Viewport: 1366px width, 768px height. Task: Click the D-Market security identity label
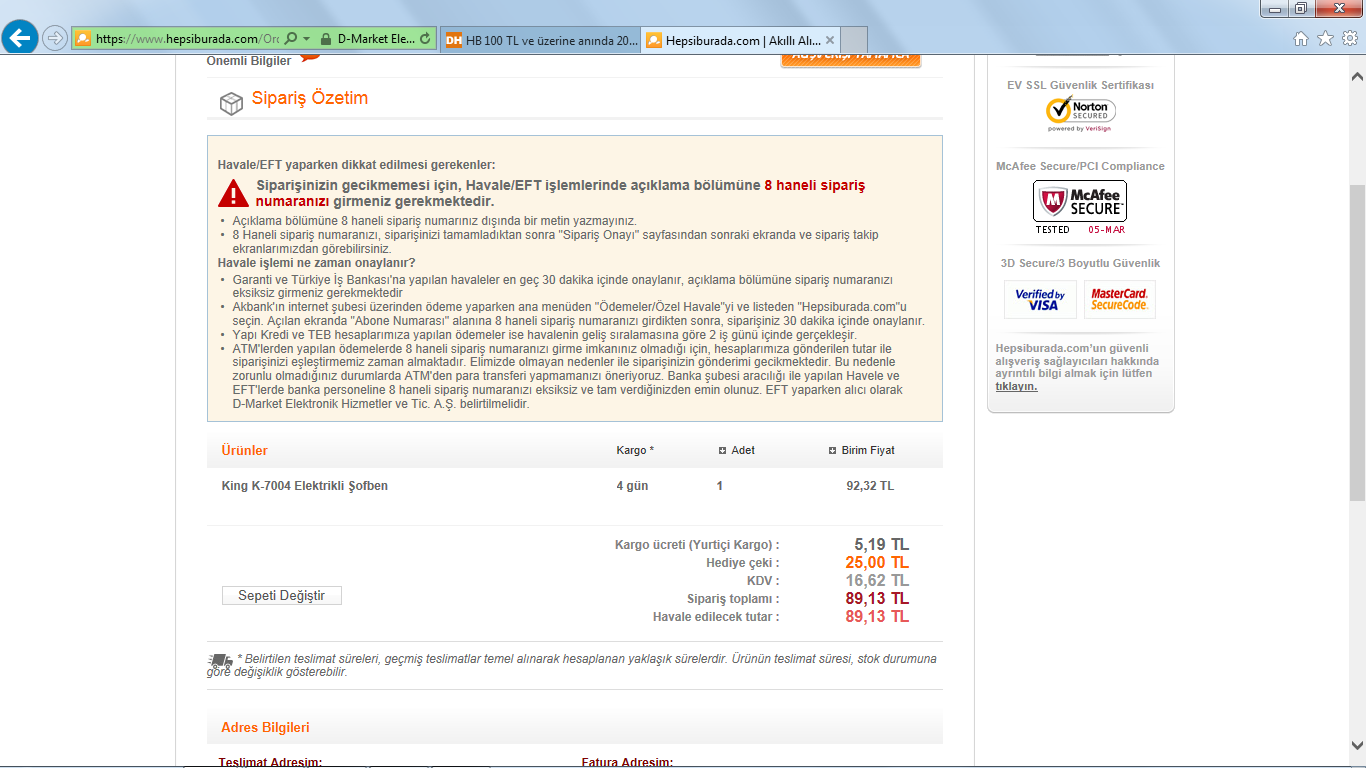point(375,39)
